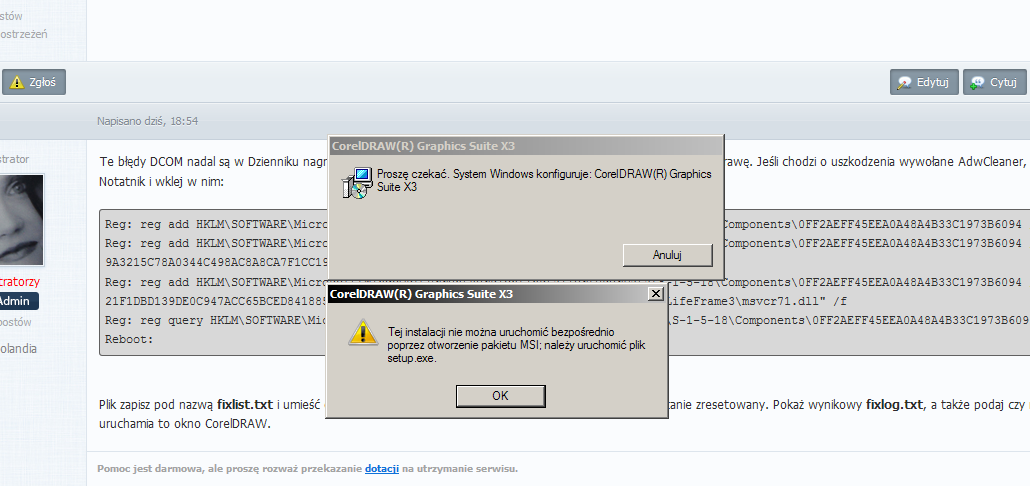The image size is (1030, 486).
Task: Click the 'Pomoc jest darmowa' signature text
Action: tap(307, 469)
